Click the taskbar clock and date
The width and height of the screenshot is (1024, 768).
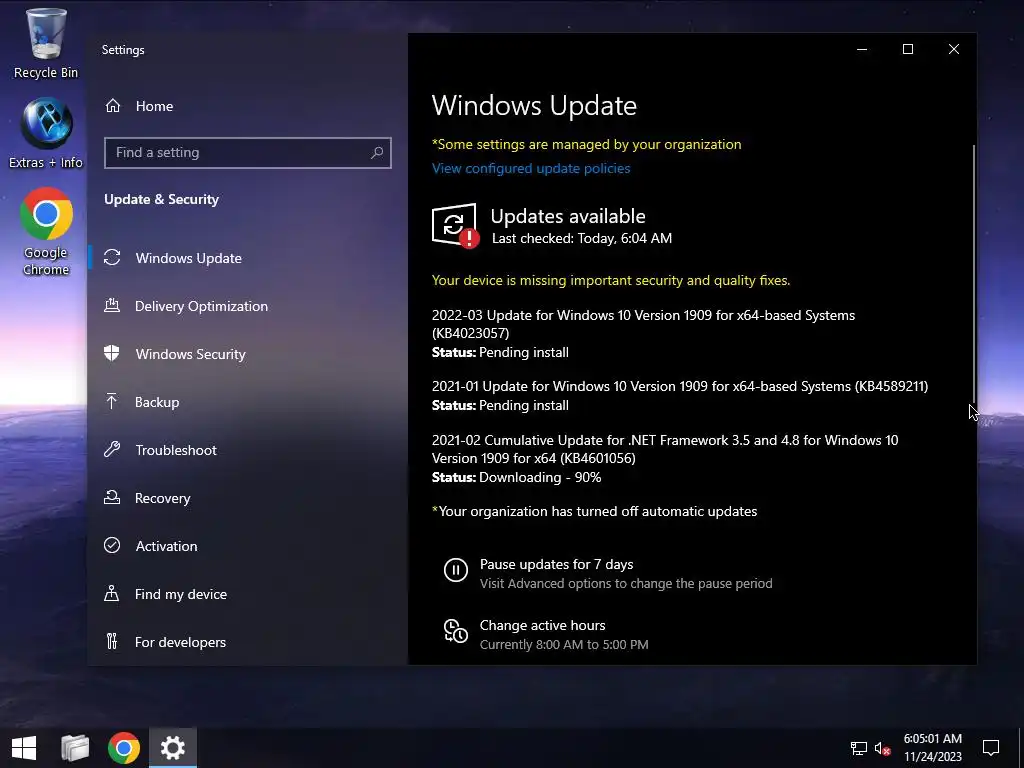tap(932, 748)
